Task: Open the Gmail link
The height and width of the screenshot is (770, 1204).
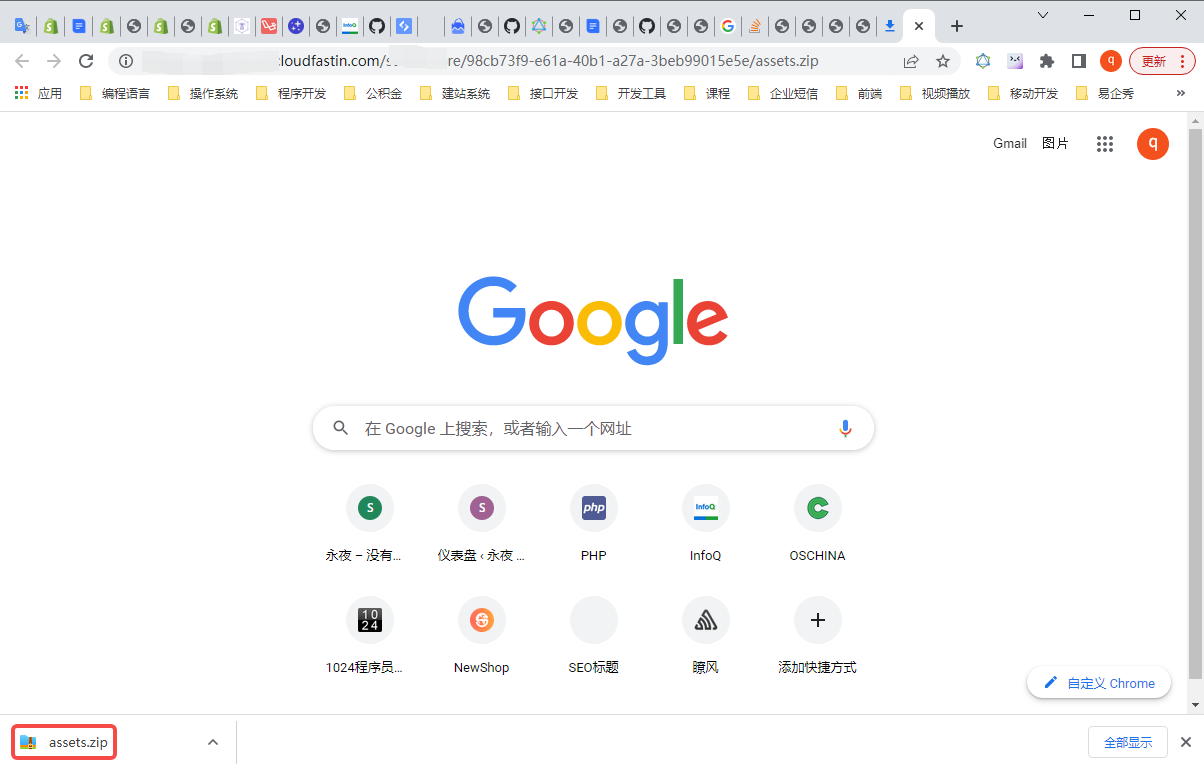Action: tap(1010, 143)
